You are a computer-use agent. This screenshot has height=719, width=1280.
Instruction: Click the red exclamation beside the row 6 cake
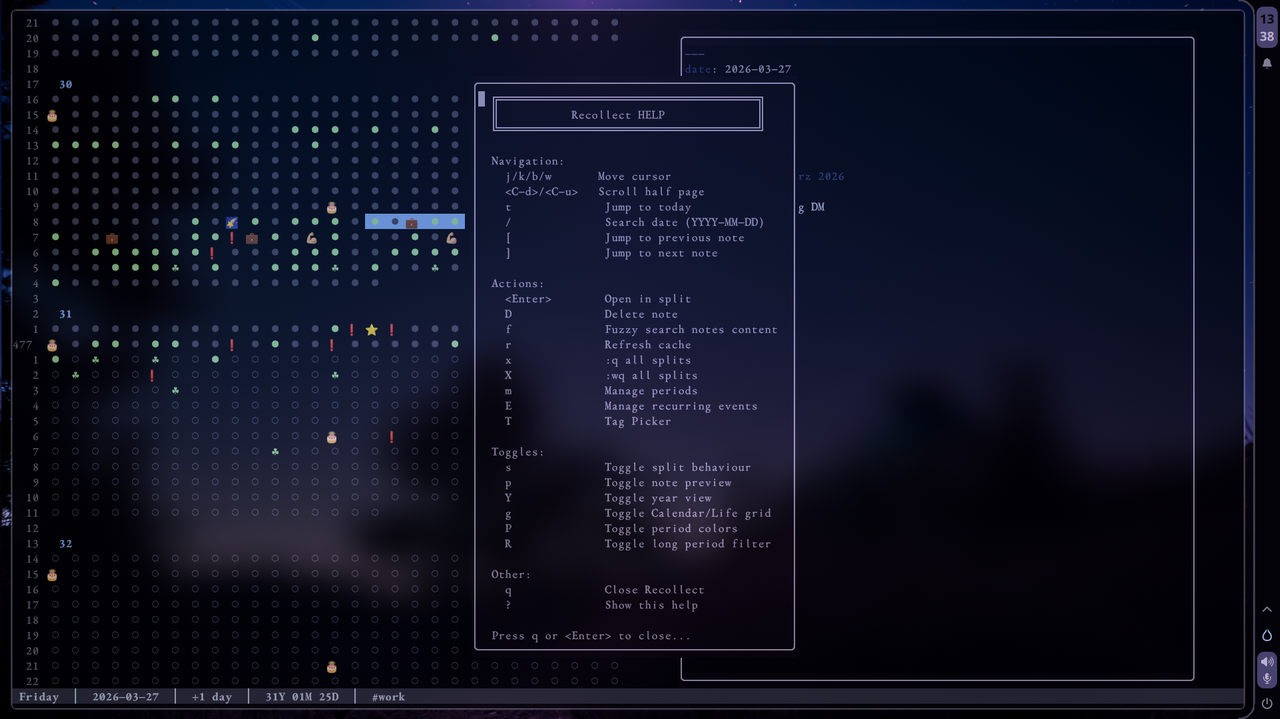(x=392, y=437)
